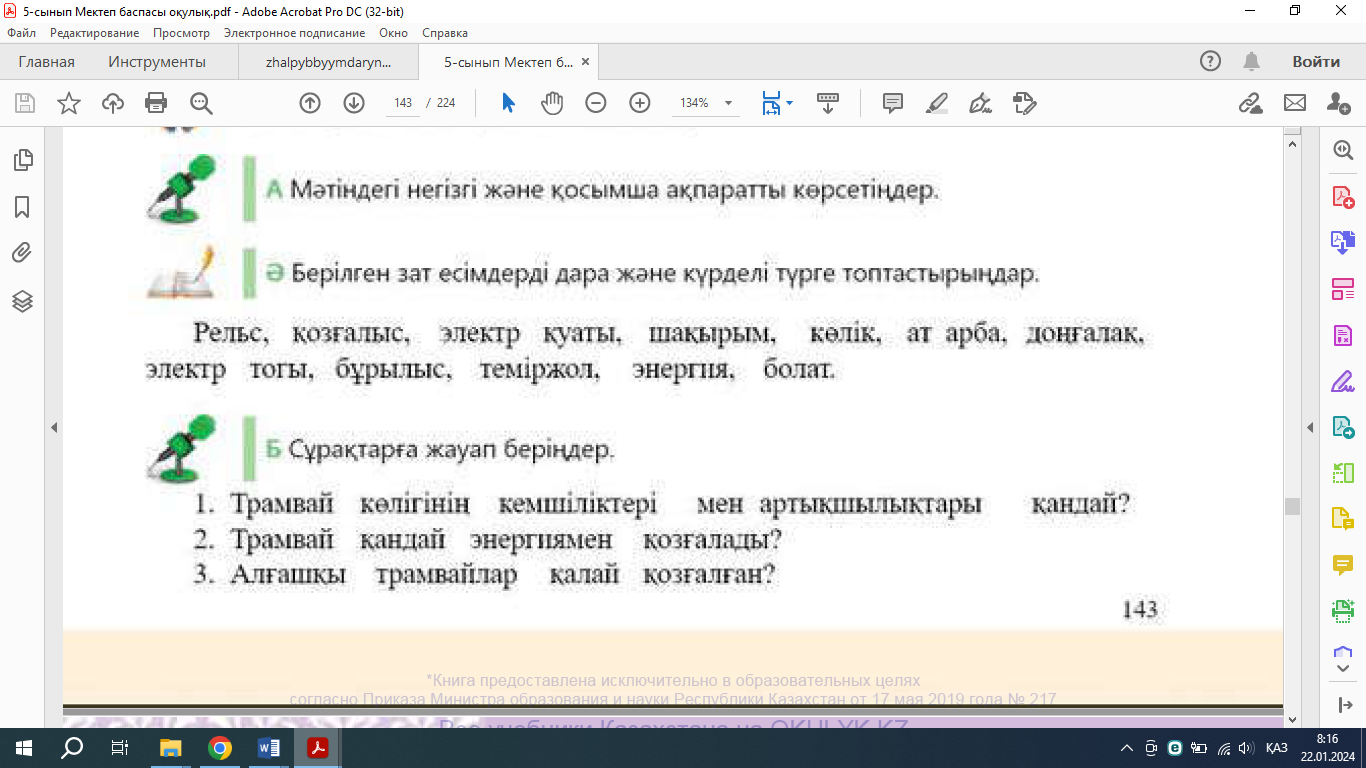Click the Zoom out minus icon
This screenshot has height=768, width=1366.
pyautogui.click(x=596, y=103)
